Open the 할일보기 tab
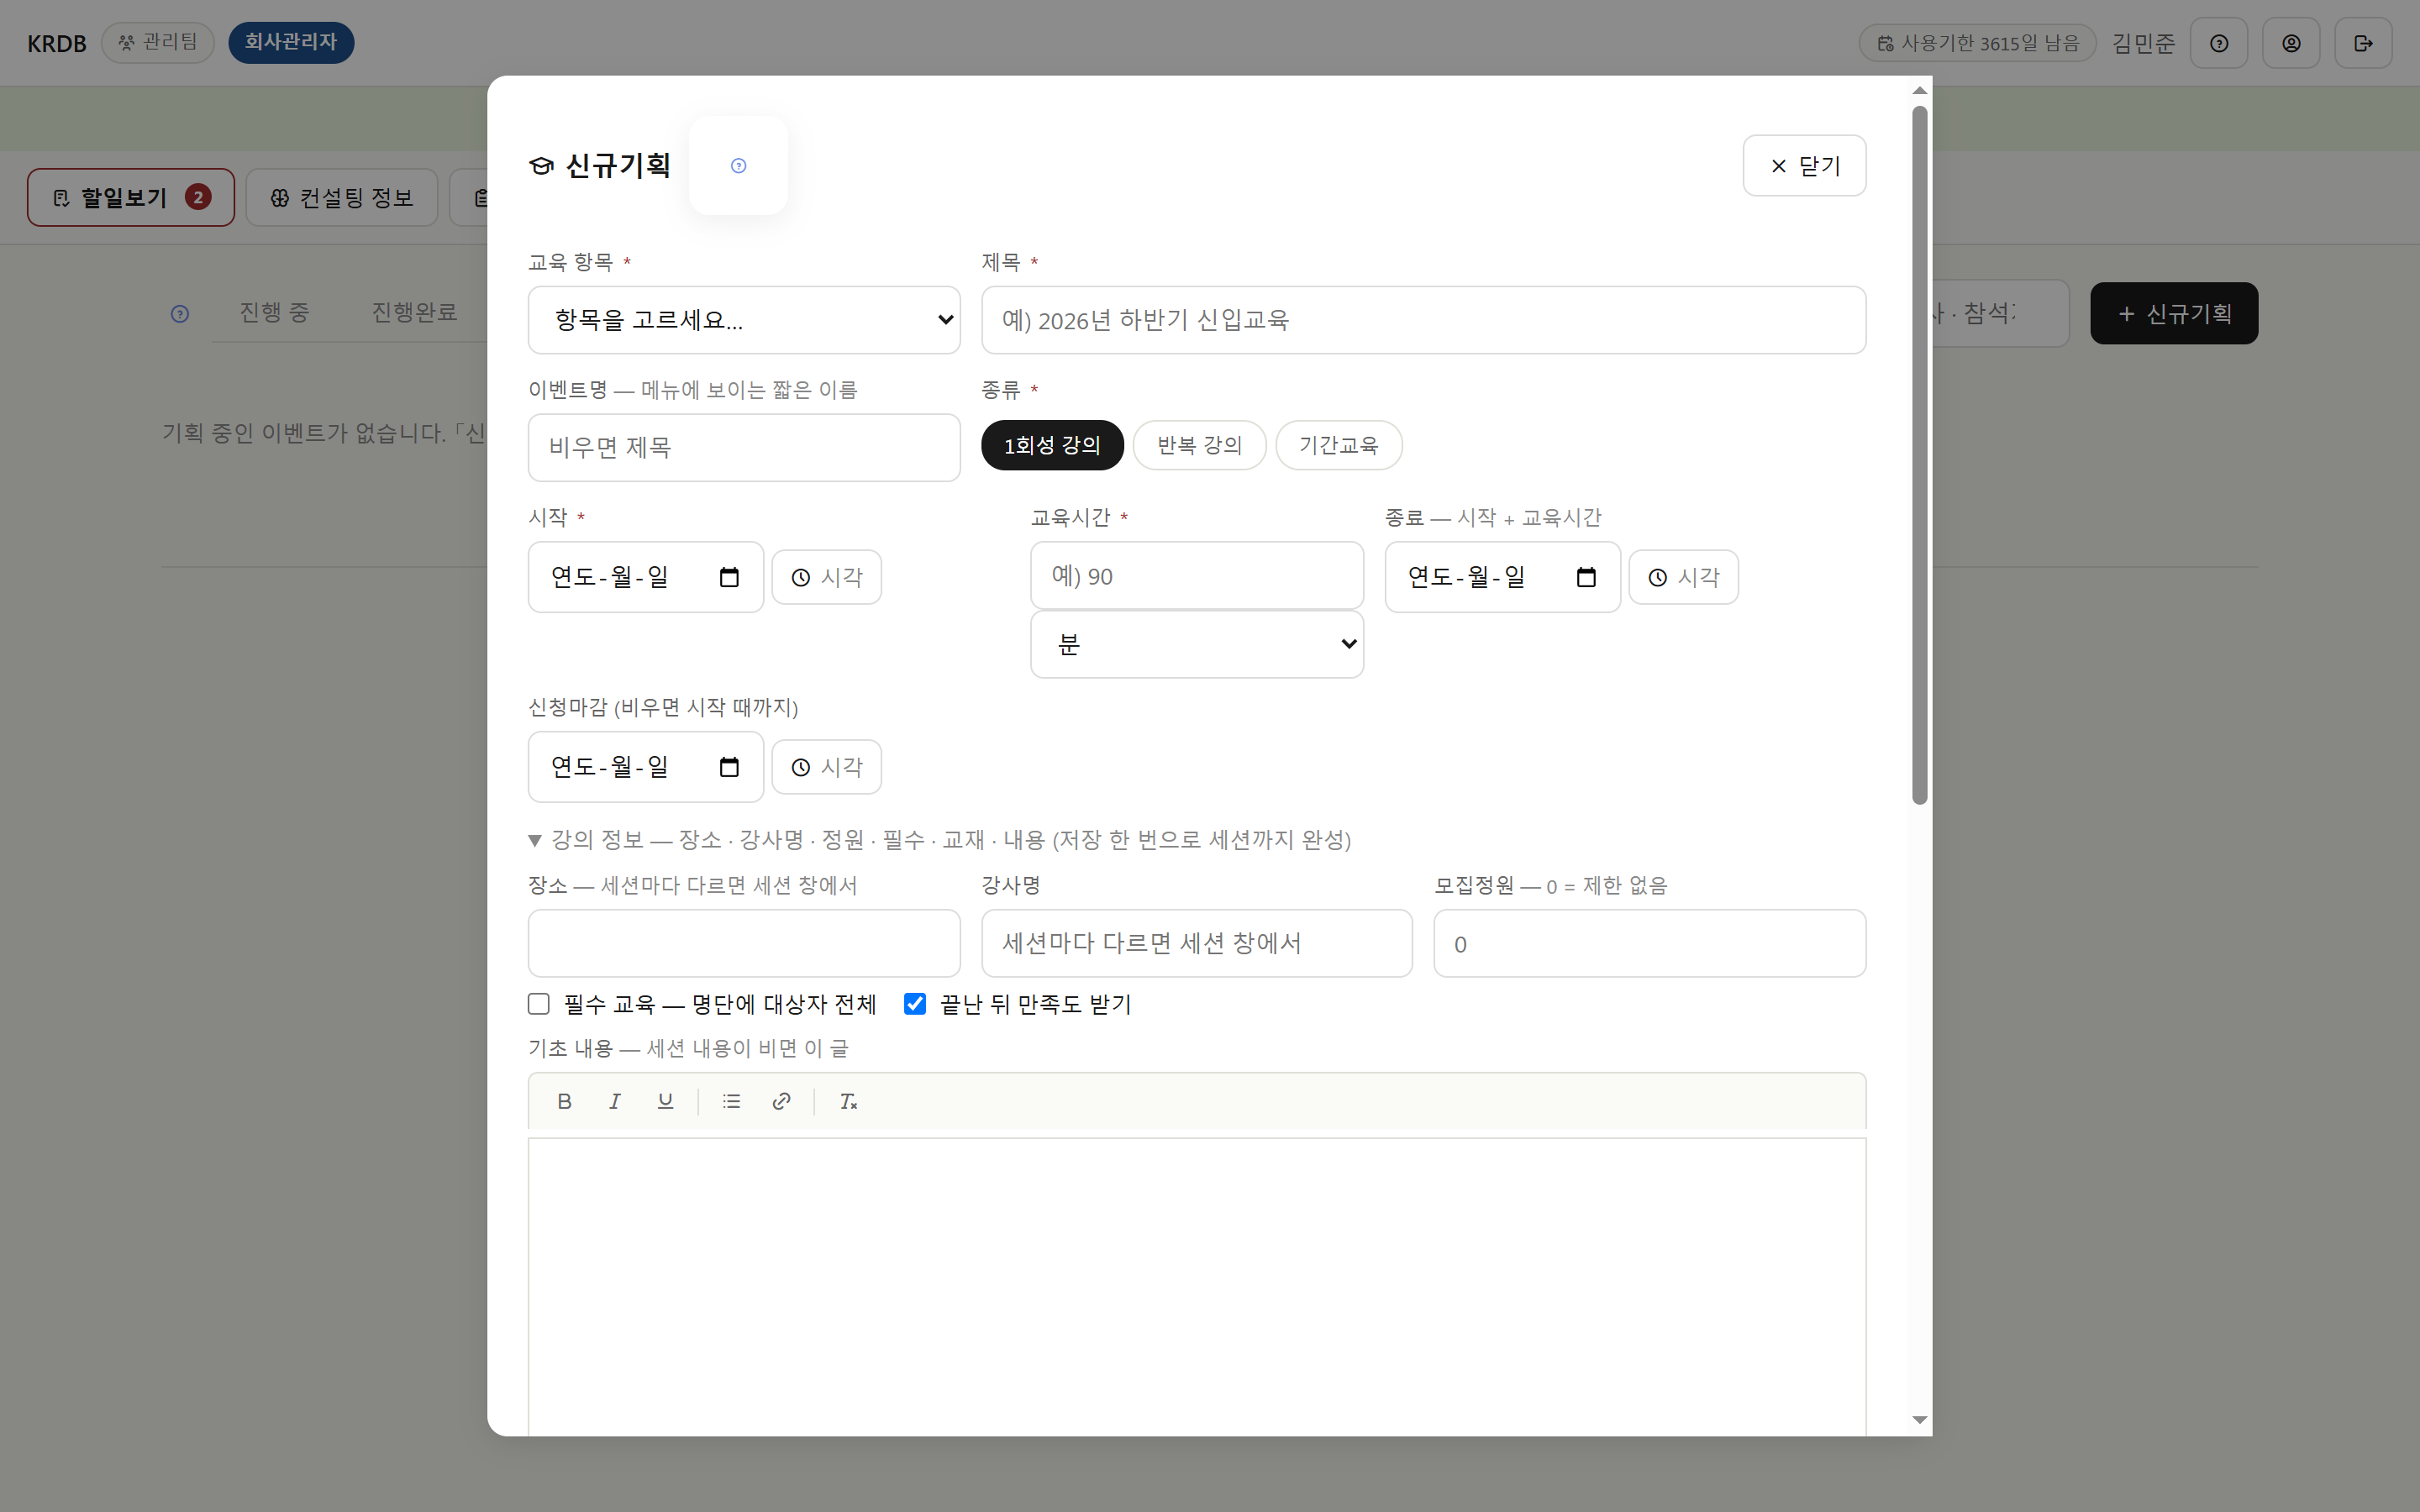 click(x=131, y=198)
